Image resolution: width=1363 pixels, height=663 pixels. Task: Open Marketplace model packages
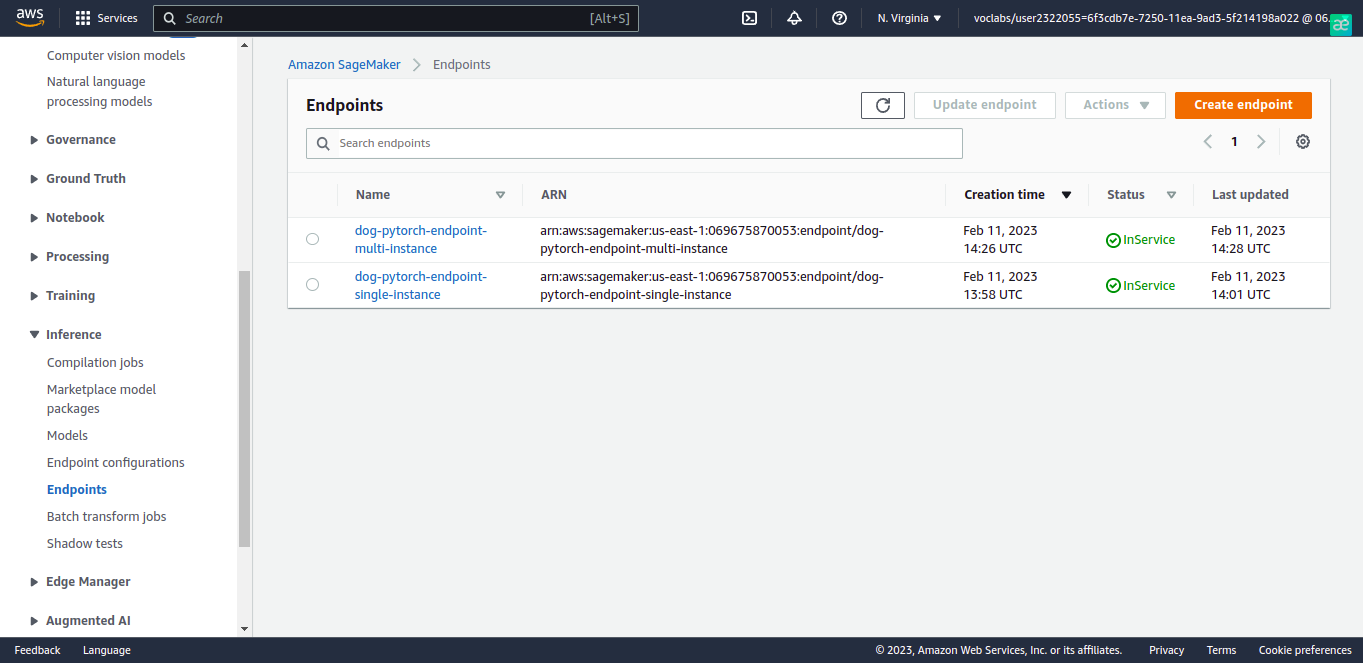pyautogui.click(x=102, y=399)
